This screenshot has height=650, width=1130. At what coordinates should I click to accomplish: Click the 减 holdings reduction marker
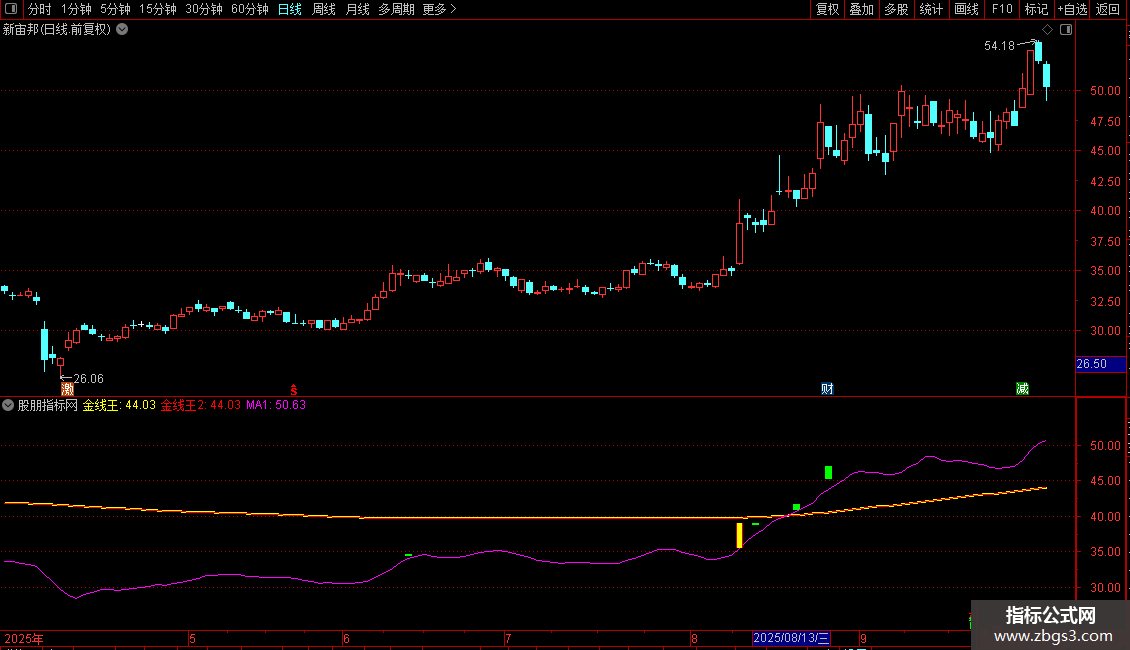tap(1022, 389)
